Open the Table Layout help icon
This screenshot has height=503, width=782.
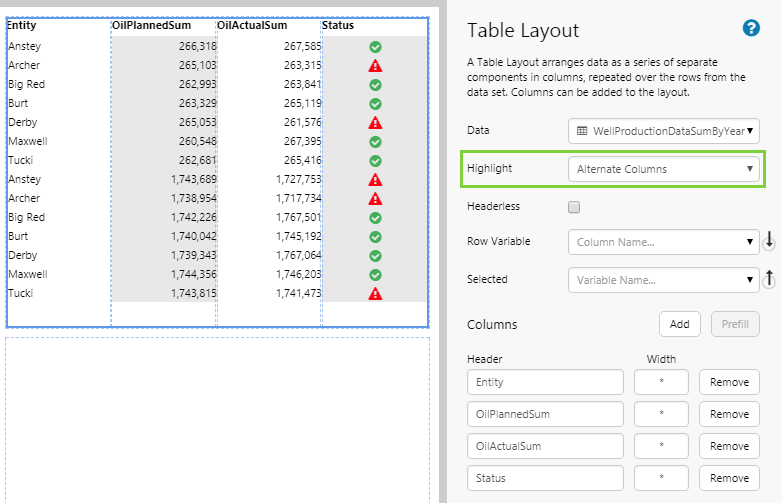(x=751, y=28)
